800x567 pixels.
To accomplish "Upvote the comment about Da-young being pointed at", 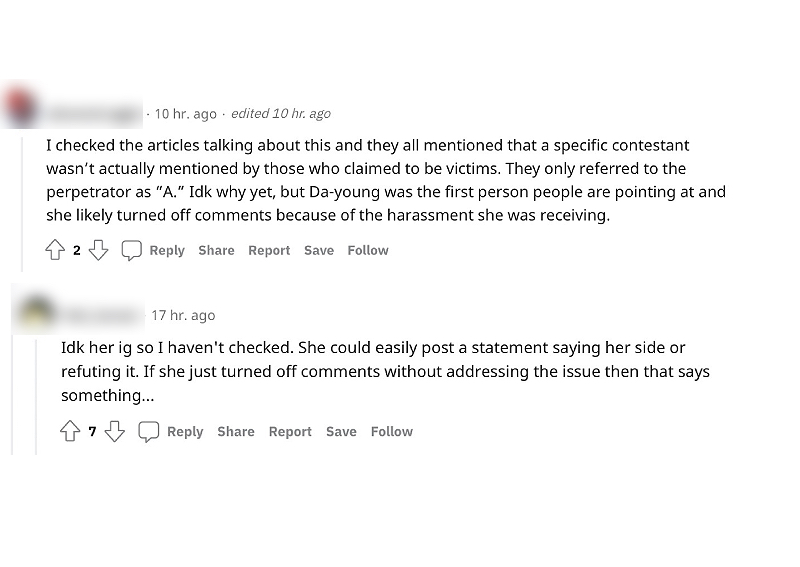I will (x=54, y=250).
